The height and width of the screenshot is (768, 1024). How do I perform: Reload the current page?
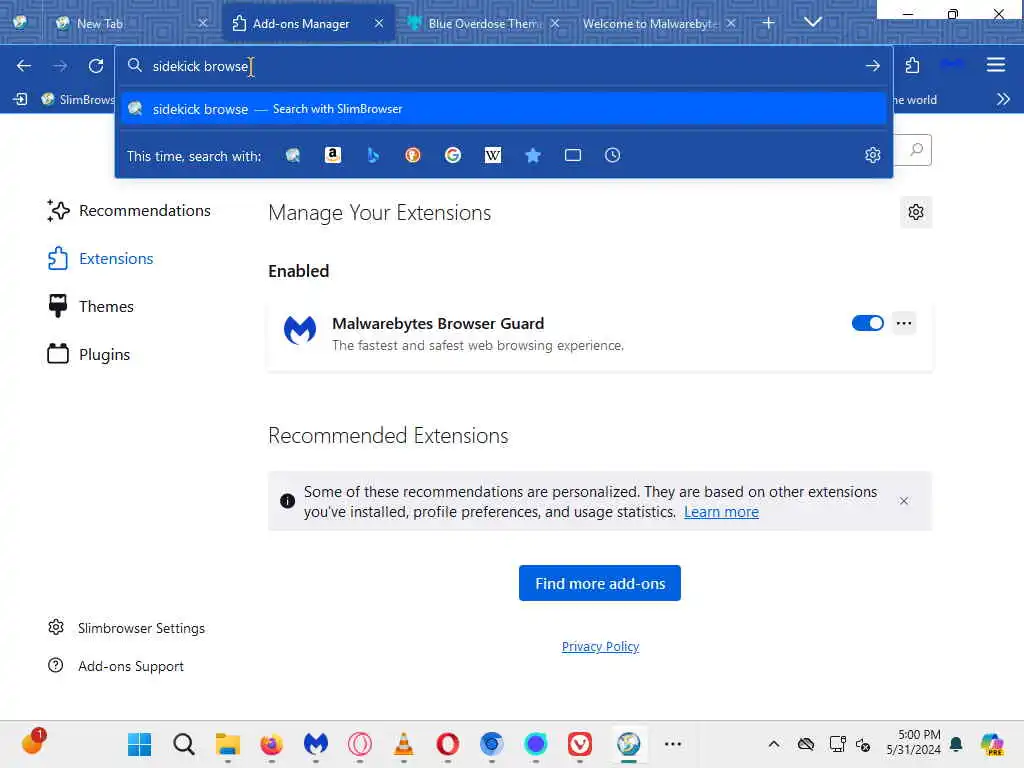96,65
